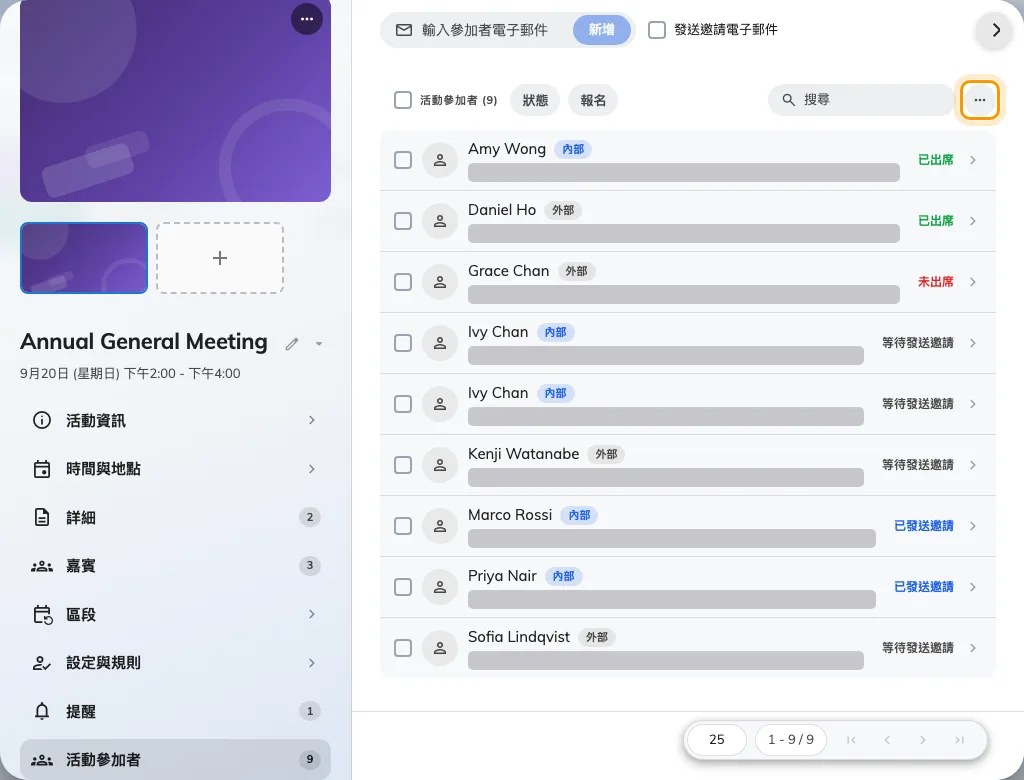Viewport: 1024px width, 780px height.
Task: Click the 新增 button
Action: click(601, 30)
